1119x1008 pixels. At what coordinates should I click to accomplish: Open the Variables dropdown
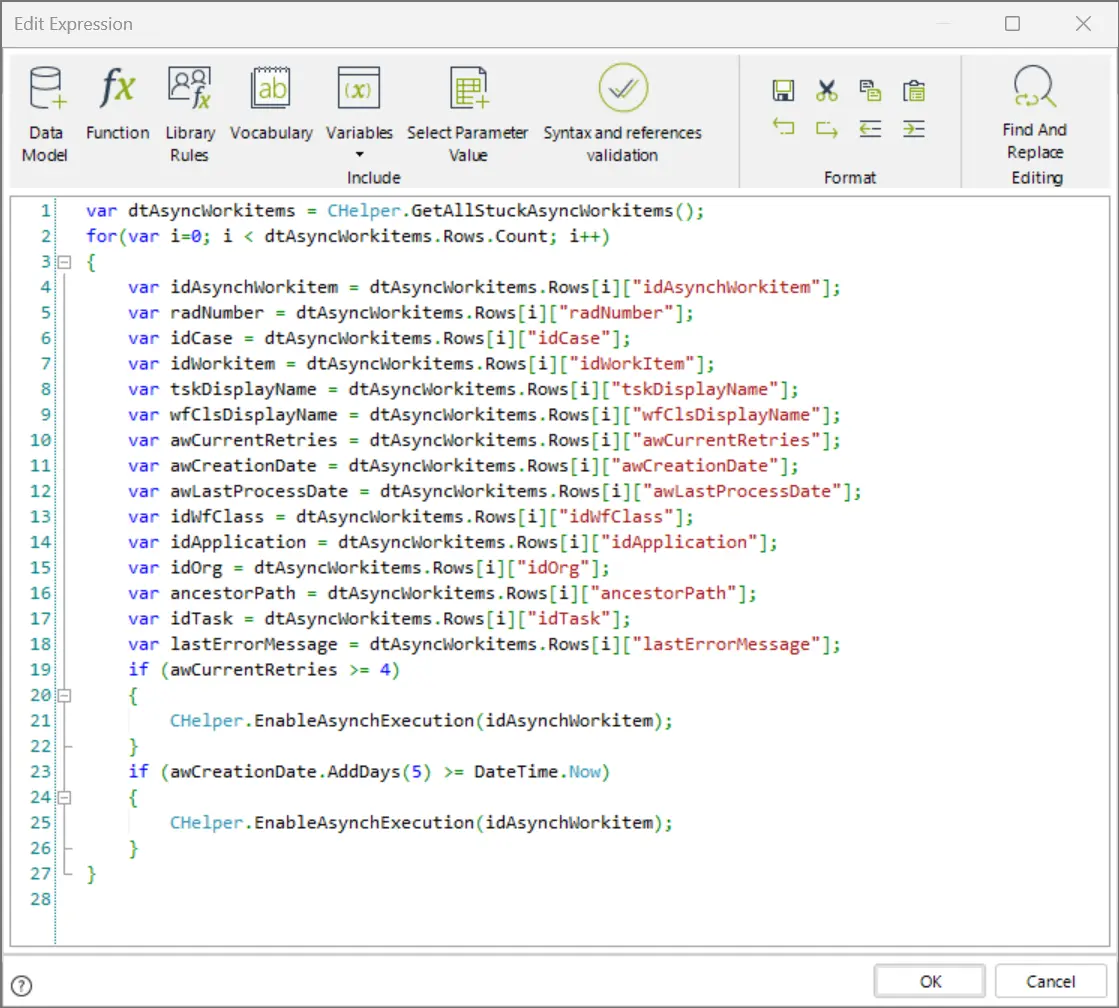(359, 114)
